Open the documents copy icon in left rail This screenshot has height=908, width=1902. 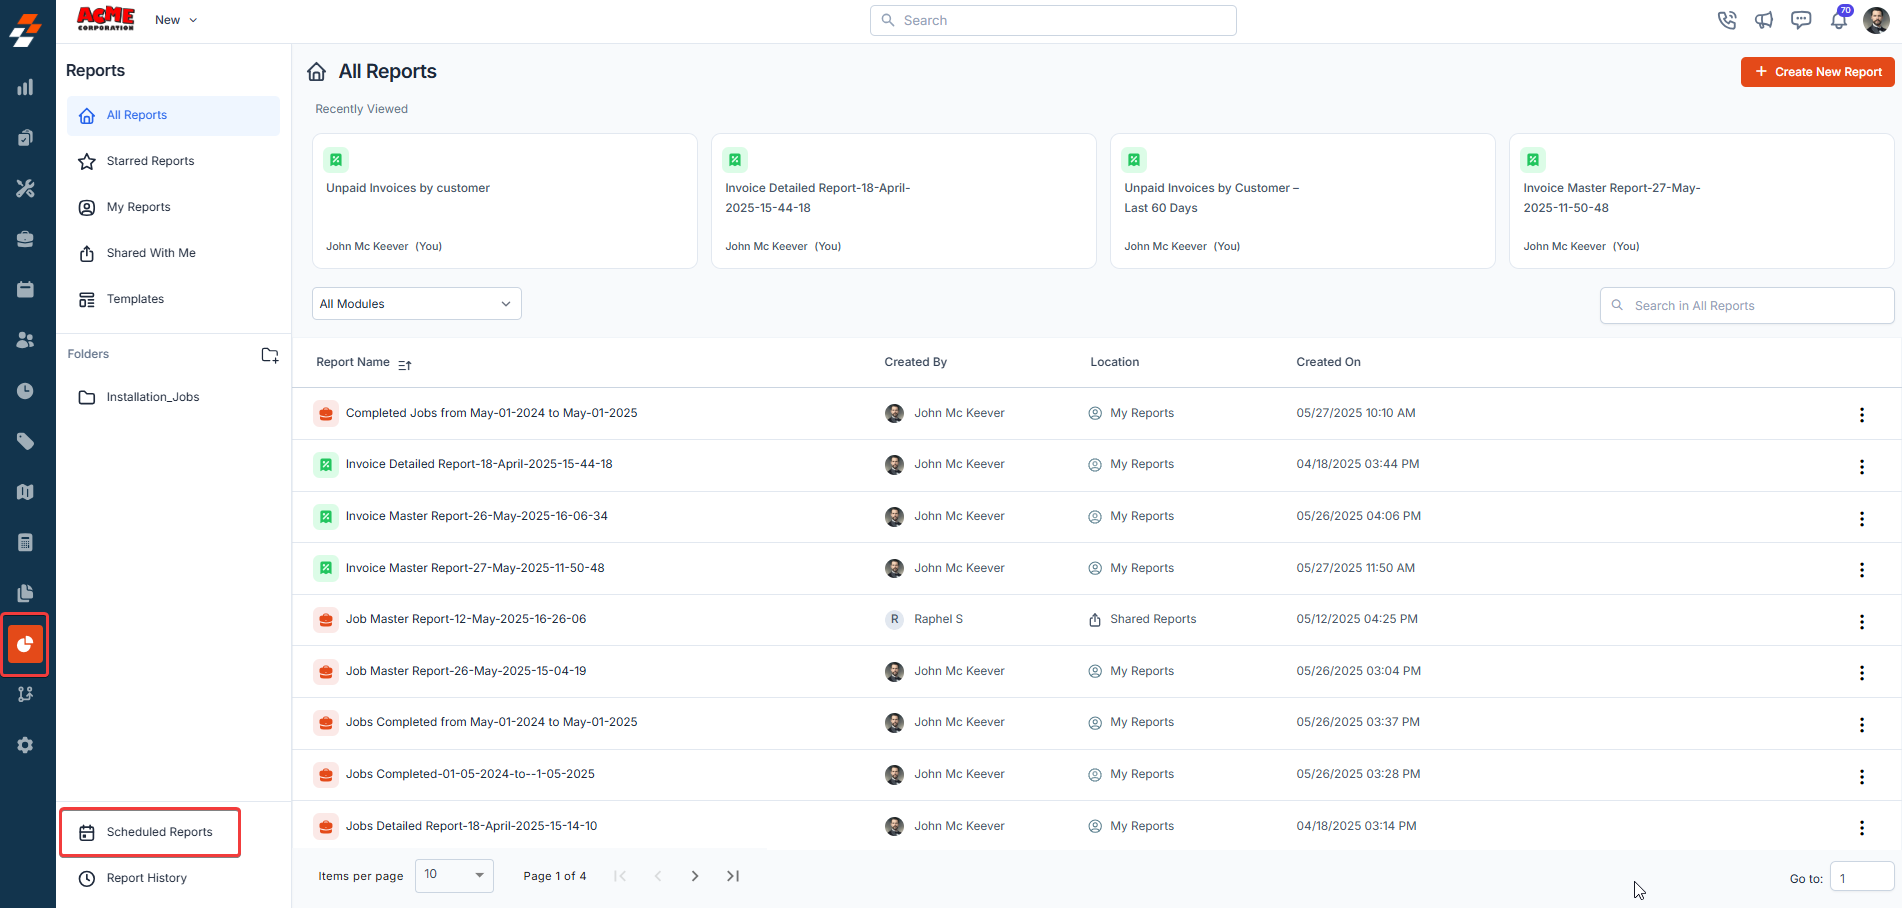pos(25,593)
